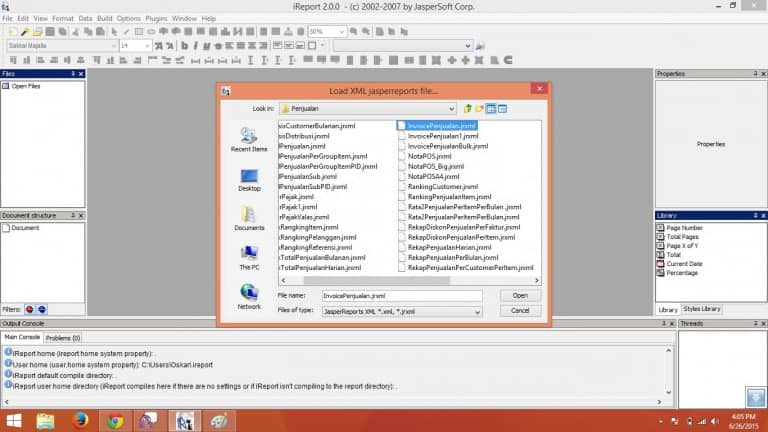Viewport: 768px width, 432px height.
Task: Open Documents location in dialog sidebar
Action: pos(249,218)
